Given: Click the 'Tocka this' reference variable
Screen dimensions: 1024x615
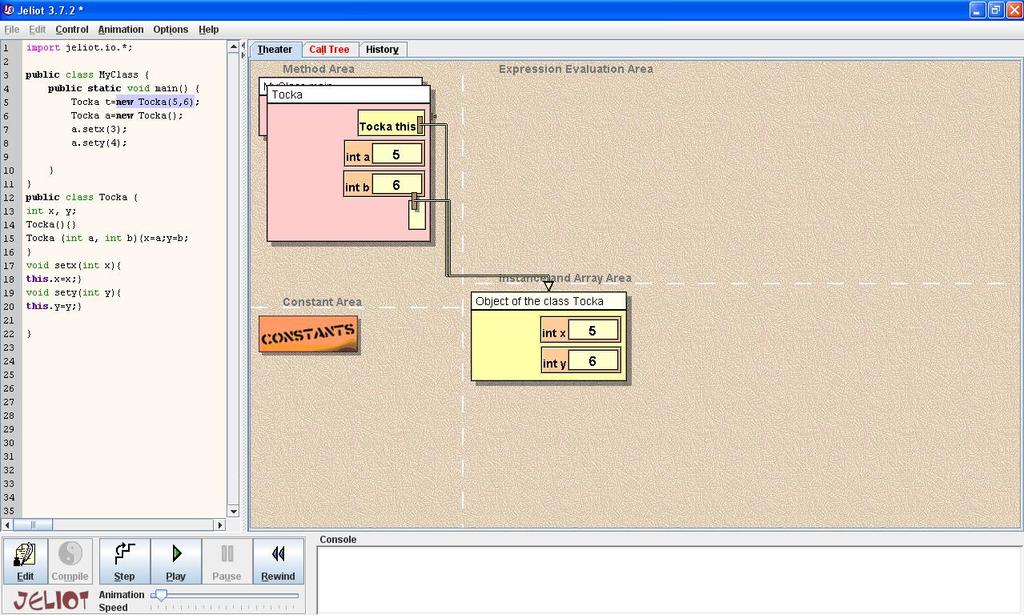Looking at the screenshot, I should [391, 123].
